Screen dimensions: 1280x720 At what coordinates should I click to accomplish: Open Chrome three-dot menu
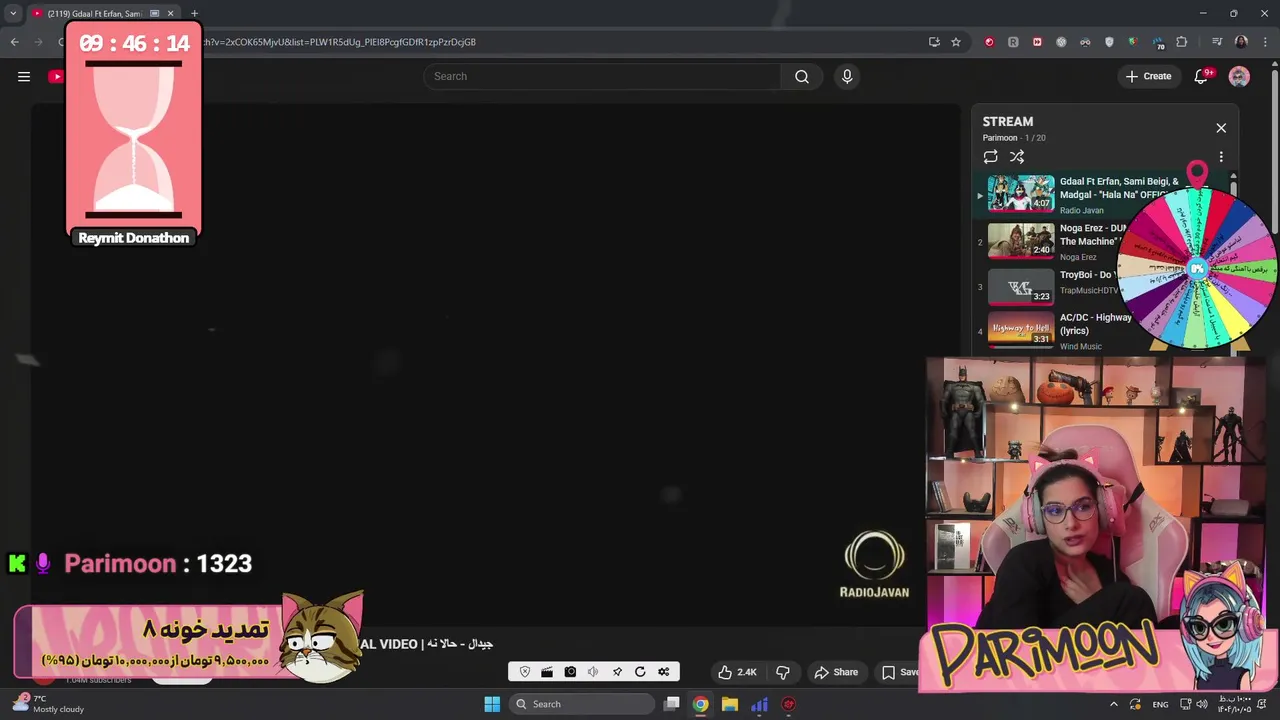[x=1265, y=42]
